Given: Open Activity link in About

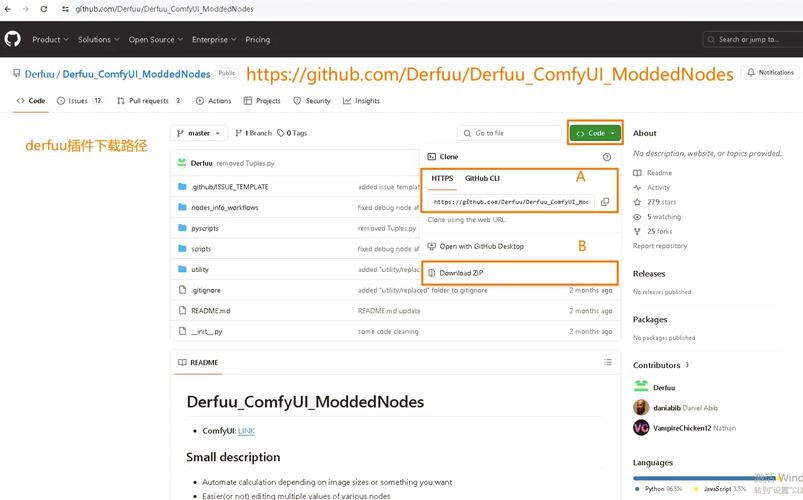Looking at the screenshot, I should (658, 188).
